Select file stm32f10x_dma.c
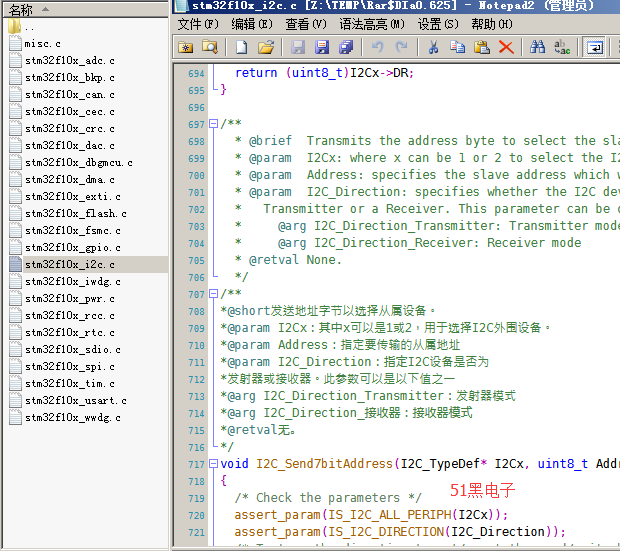 coord(70,180)
